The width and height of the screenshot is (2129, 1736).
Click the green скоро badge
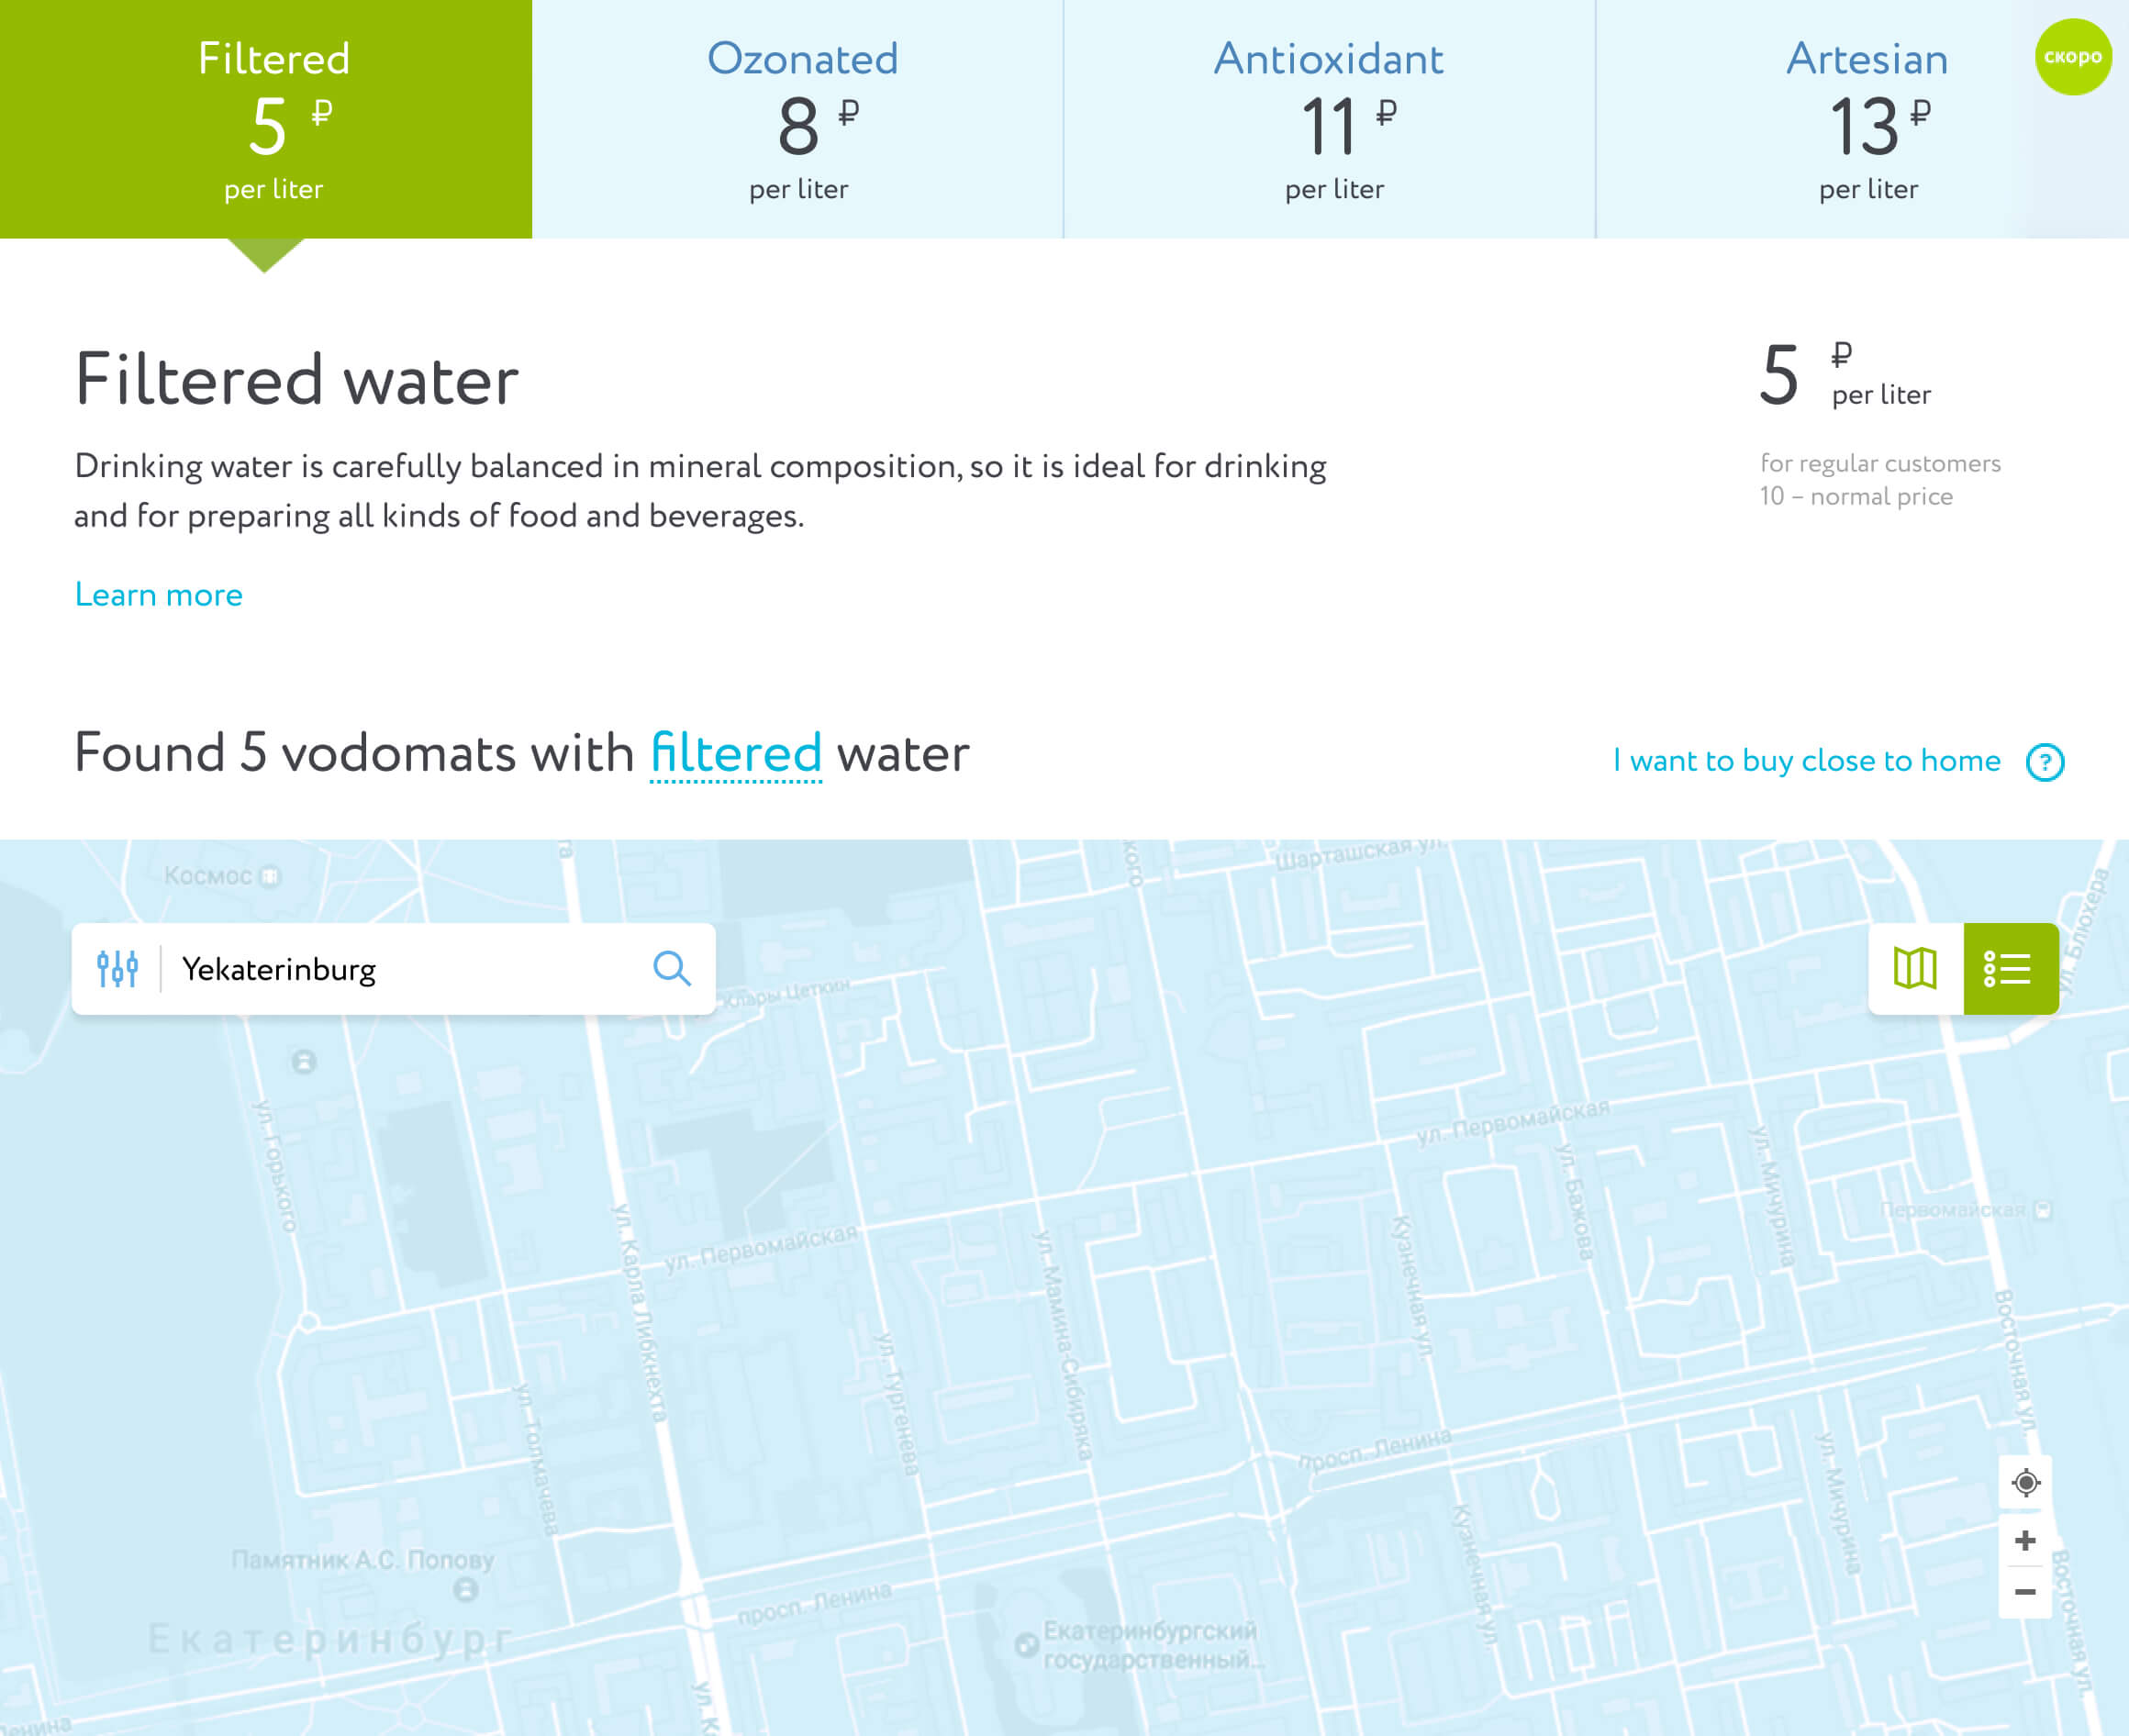click(2073, 57)
